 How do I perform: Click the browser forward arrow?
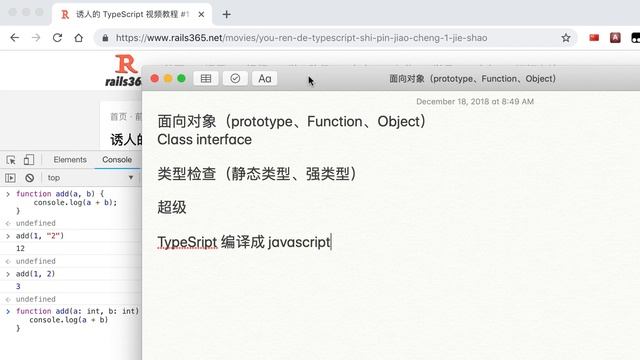[x=36, y=38]
